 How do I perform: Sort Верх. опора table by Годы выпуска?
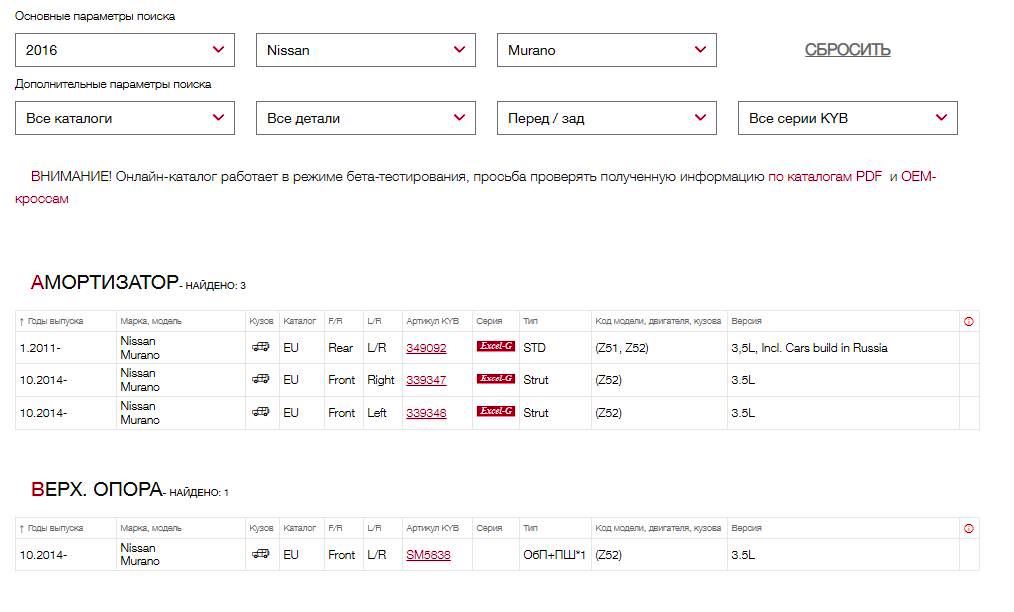coord(52,529)
